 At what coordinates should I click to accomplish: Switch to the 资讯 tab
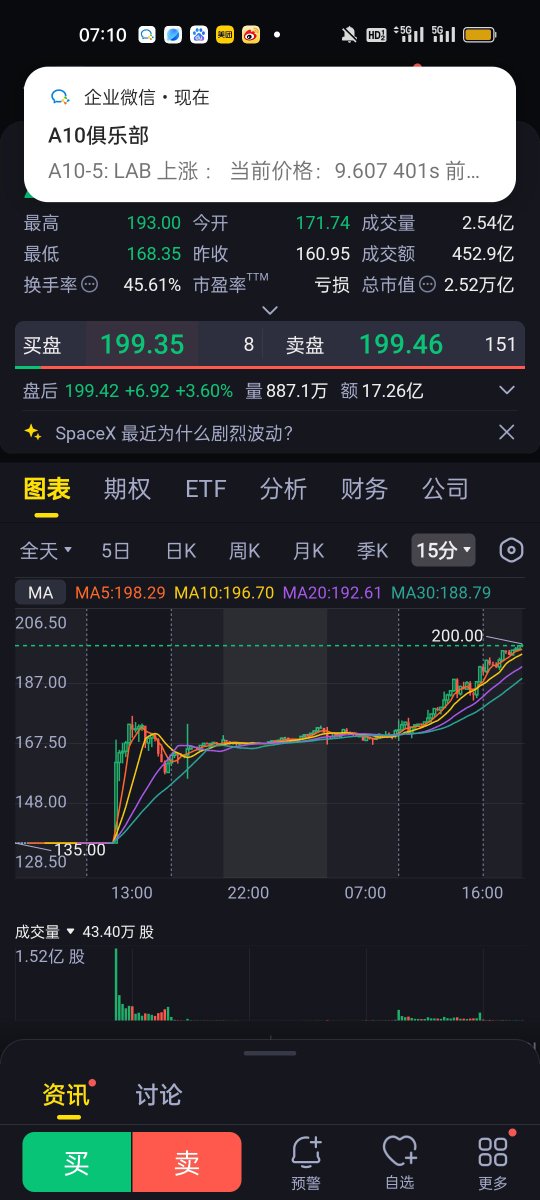[x=66, y=1094]
